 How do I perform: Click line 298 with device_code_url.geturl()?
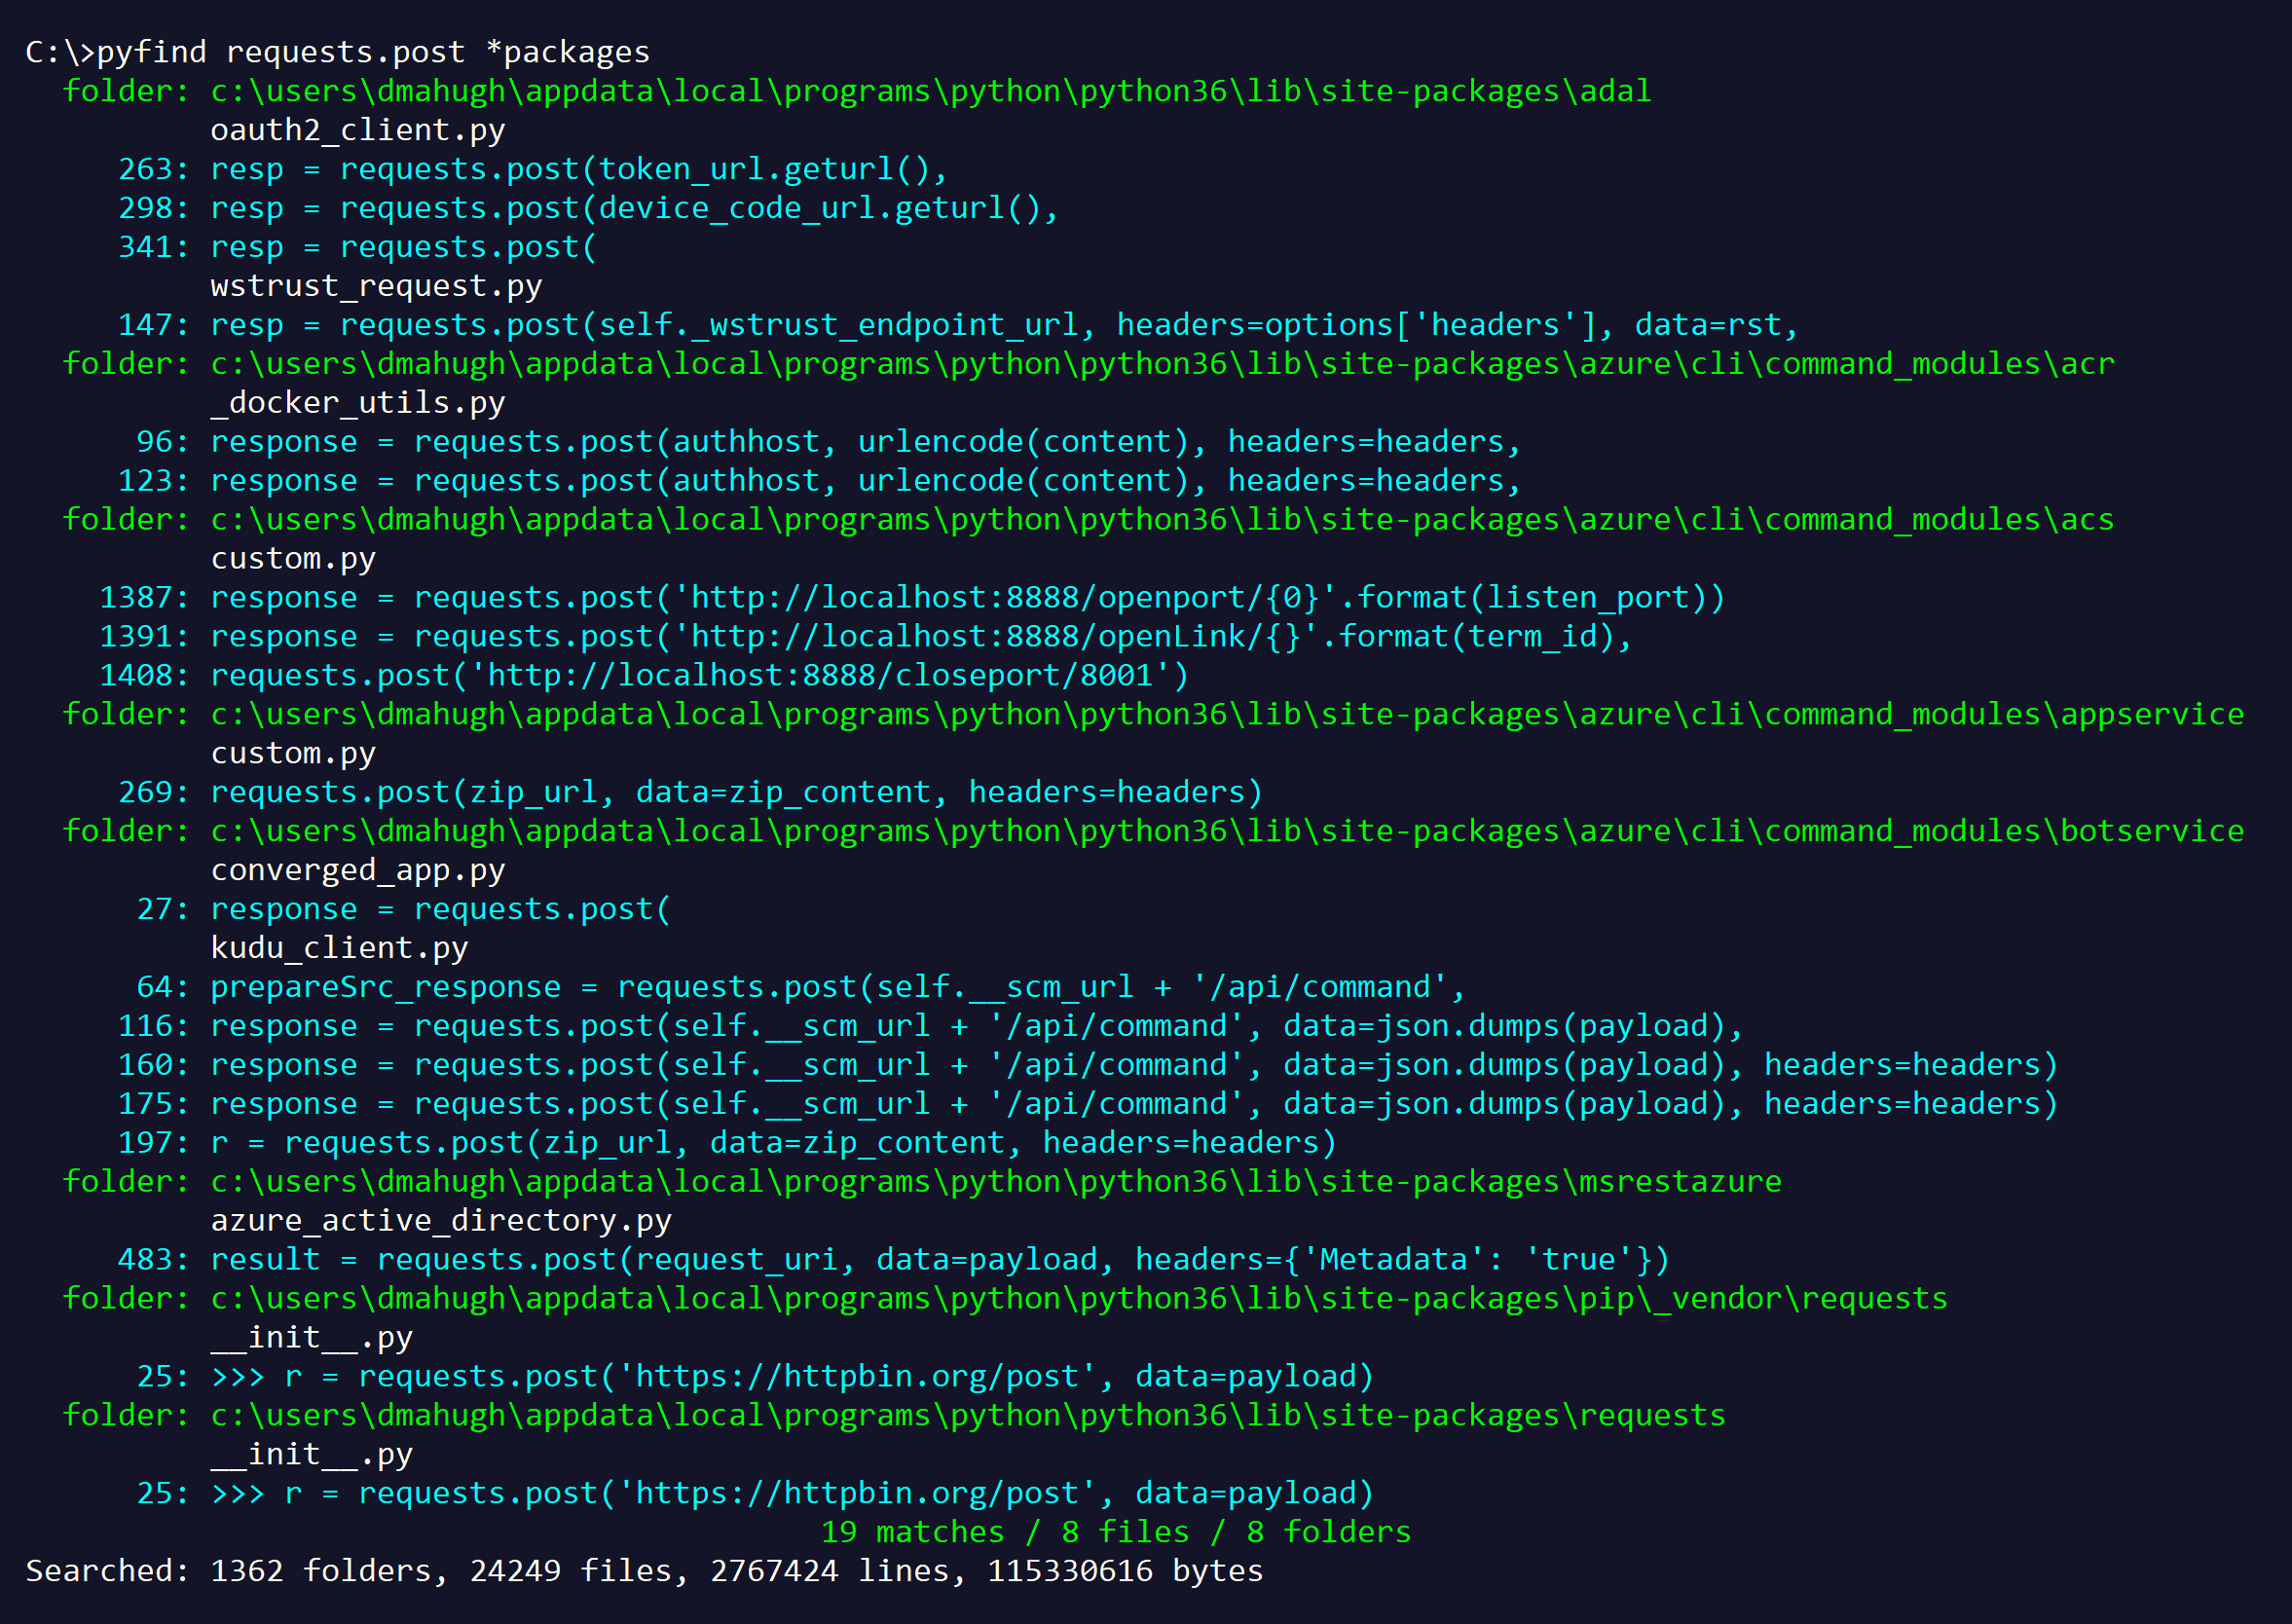coord(588,208)
